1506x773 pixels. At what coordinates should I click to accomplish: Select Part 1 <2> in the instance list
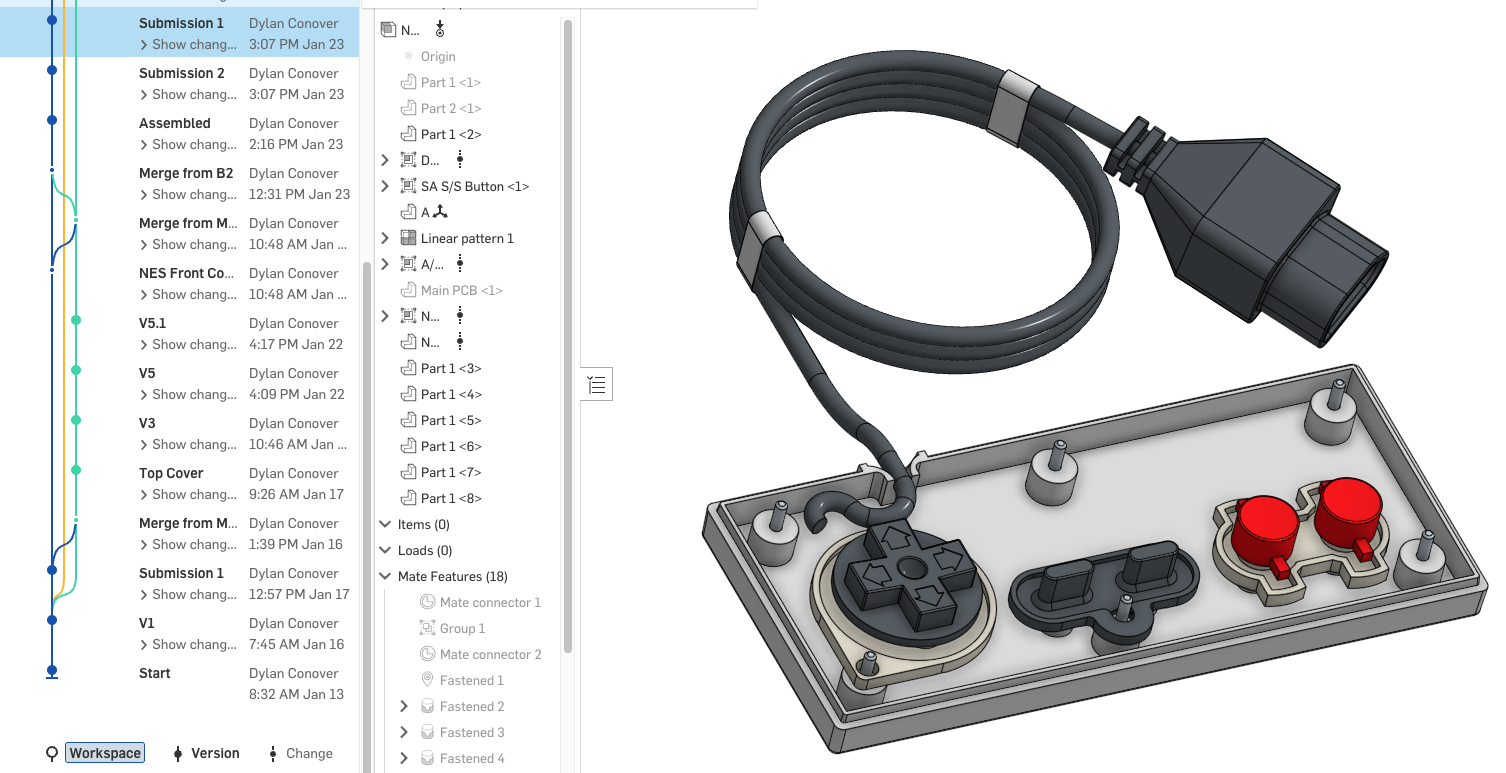pos(451,134)
